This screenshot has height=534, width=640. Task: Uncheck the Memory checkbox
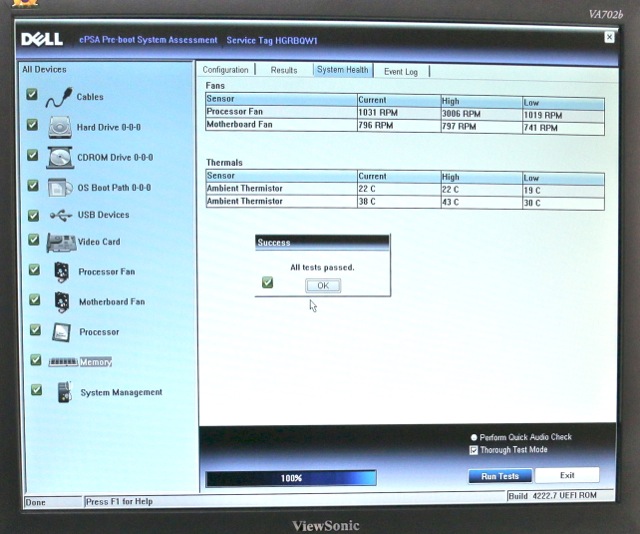[x=36, y=360]
